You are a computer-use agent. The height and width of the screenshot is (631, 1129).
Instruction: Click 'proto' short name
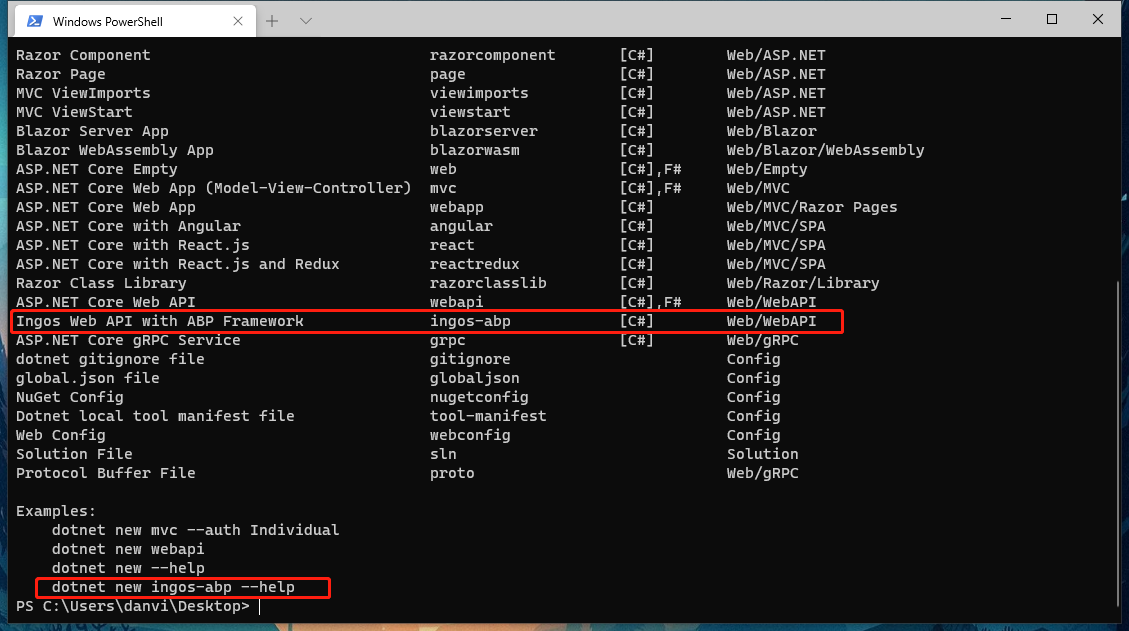point(452,473)
